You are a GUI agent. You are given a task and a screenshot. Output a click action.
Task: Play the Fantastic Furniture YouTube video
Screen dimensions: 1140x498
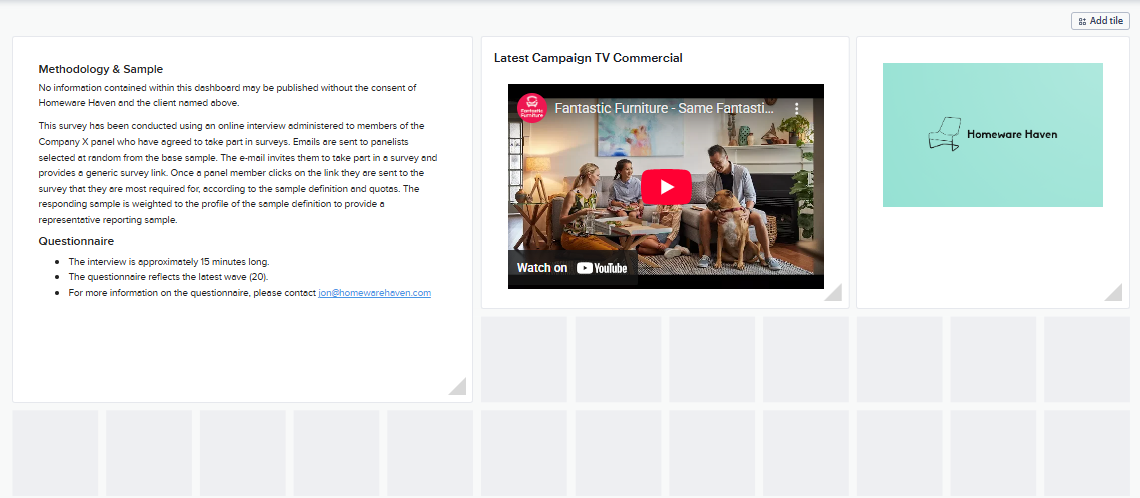665,187
